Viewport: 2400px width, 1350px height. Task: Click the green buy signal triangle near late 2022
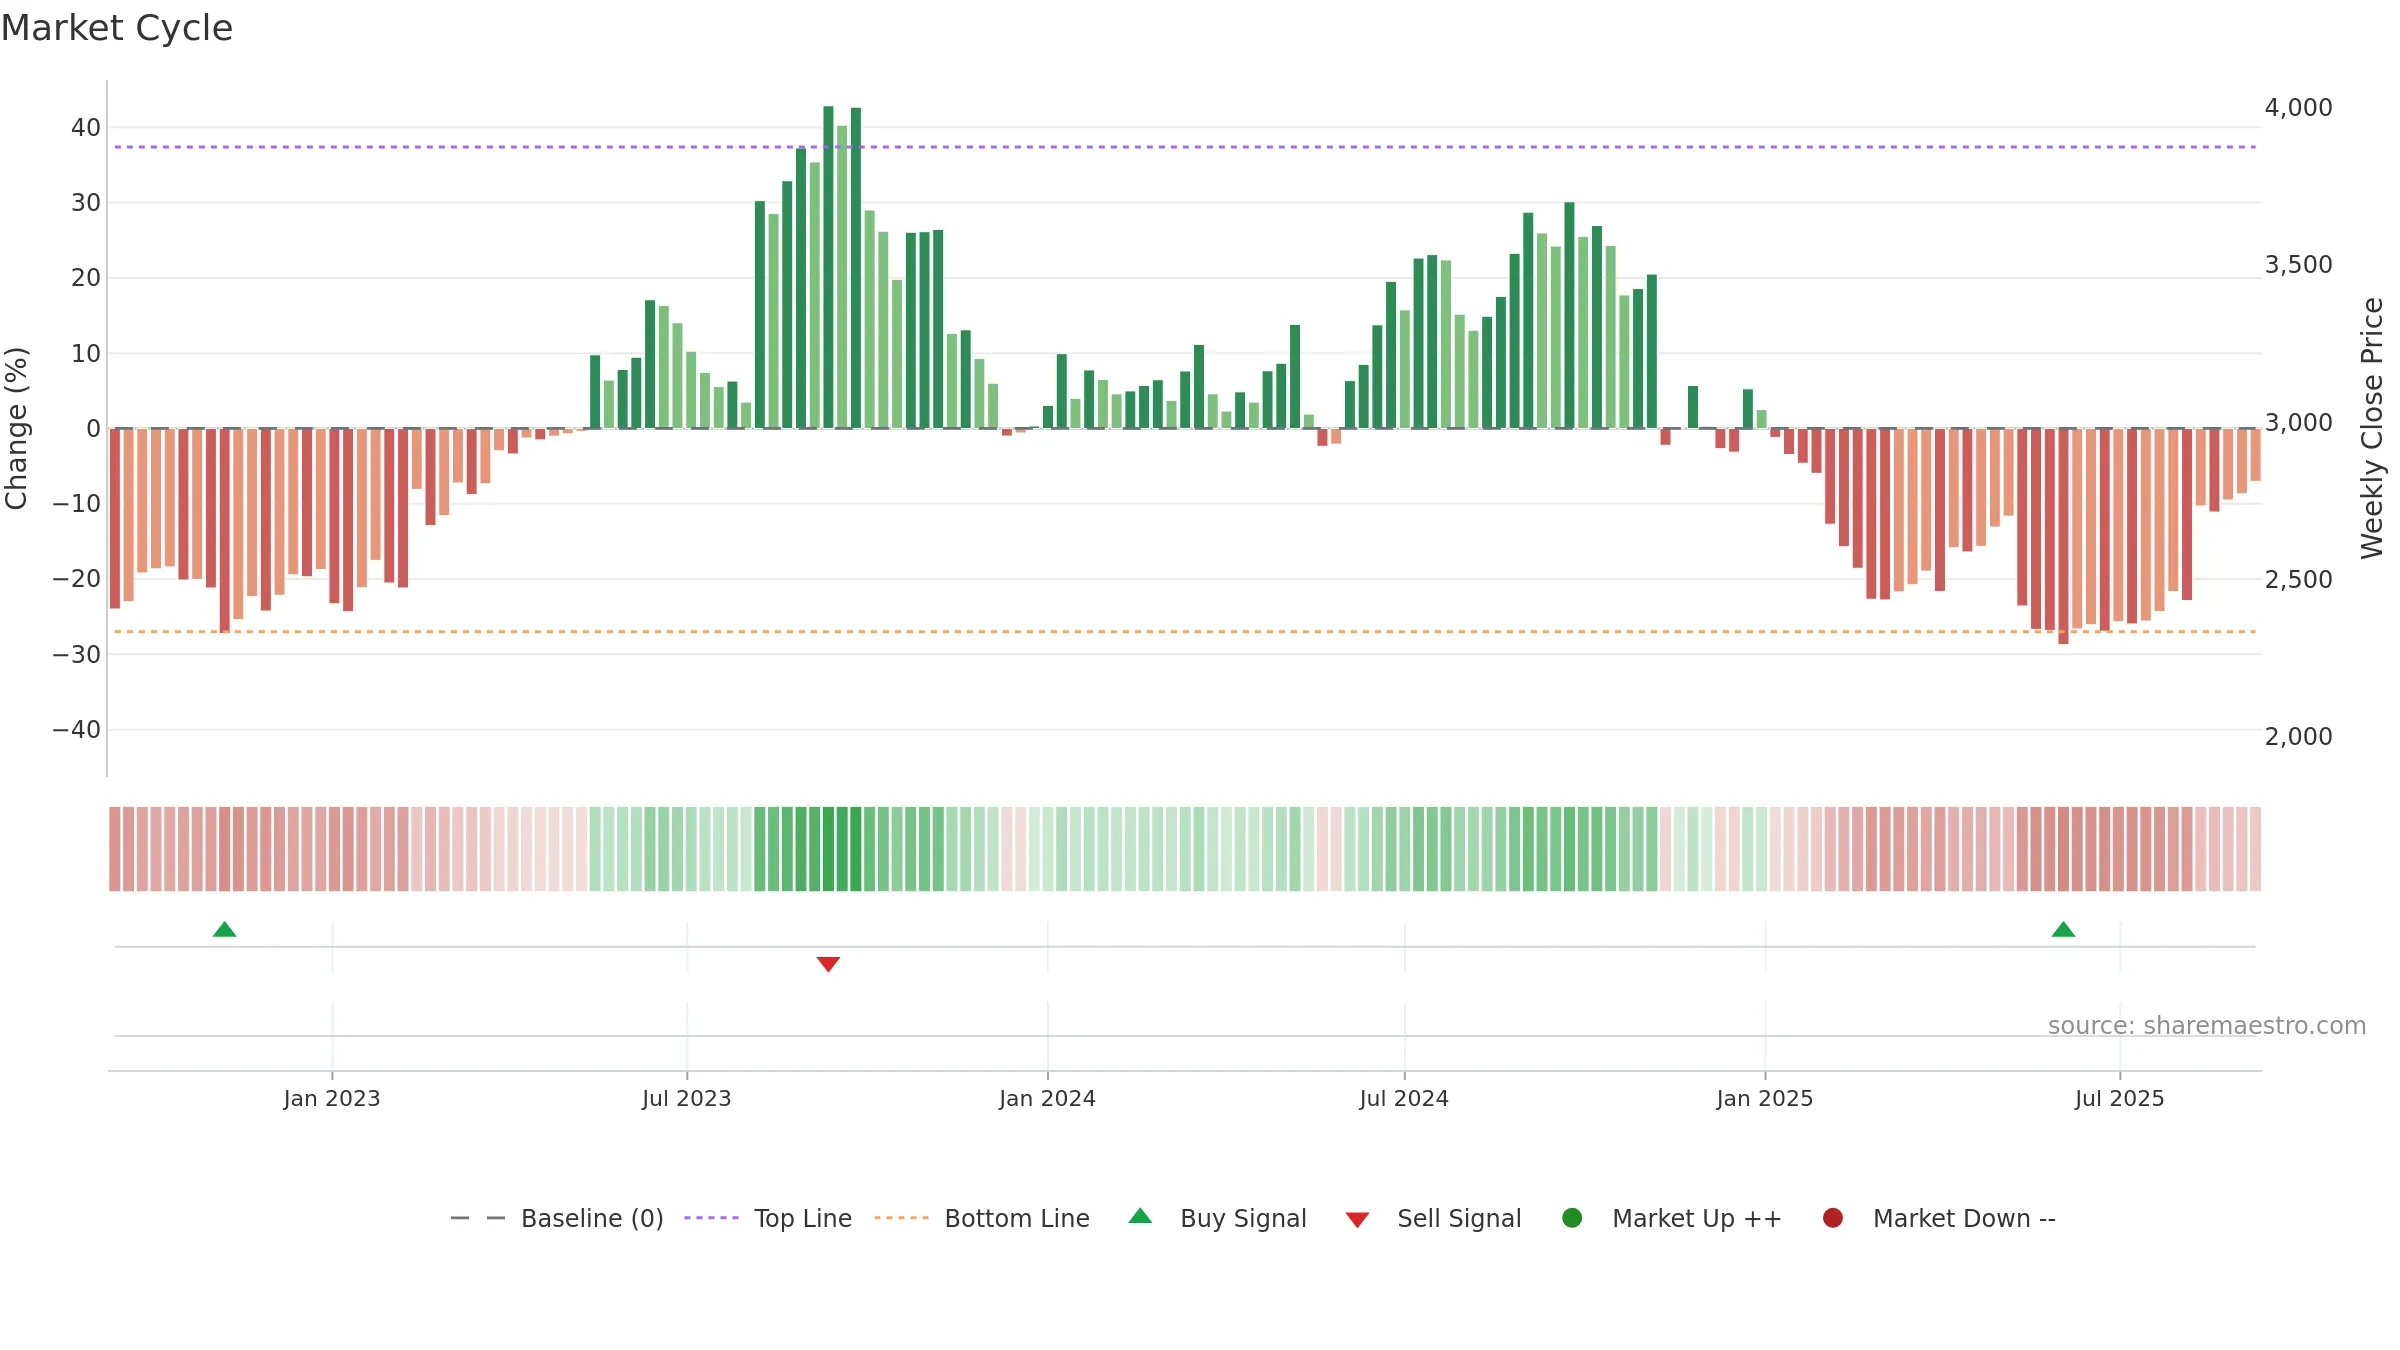pos(224,929)
